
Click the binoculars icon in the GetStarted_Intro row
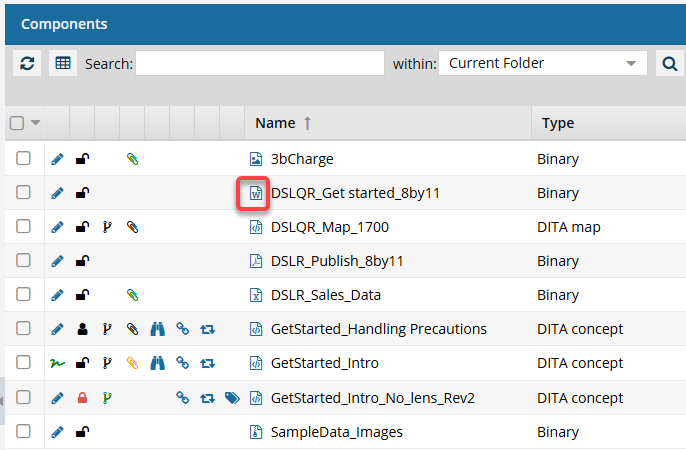[x=157, y=363]
